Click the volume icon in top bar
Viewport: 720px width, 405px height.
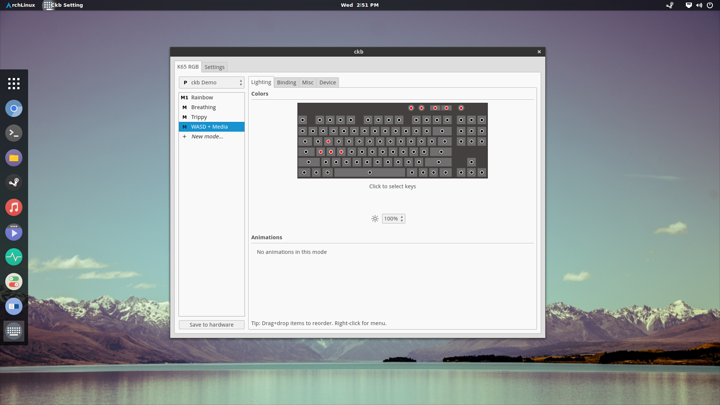click(699, 5)
